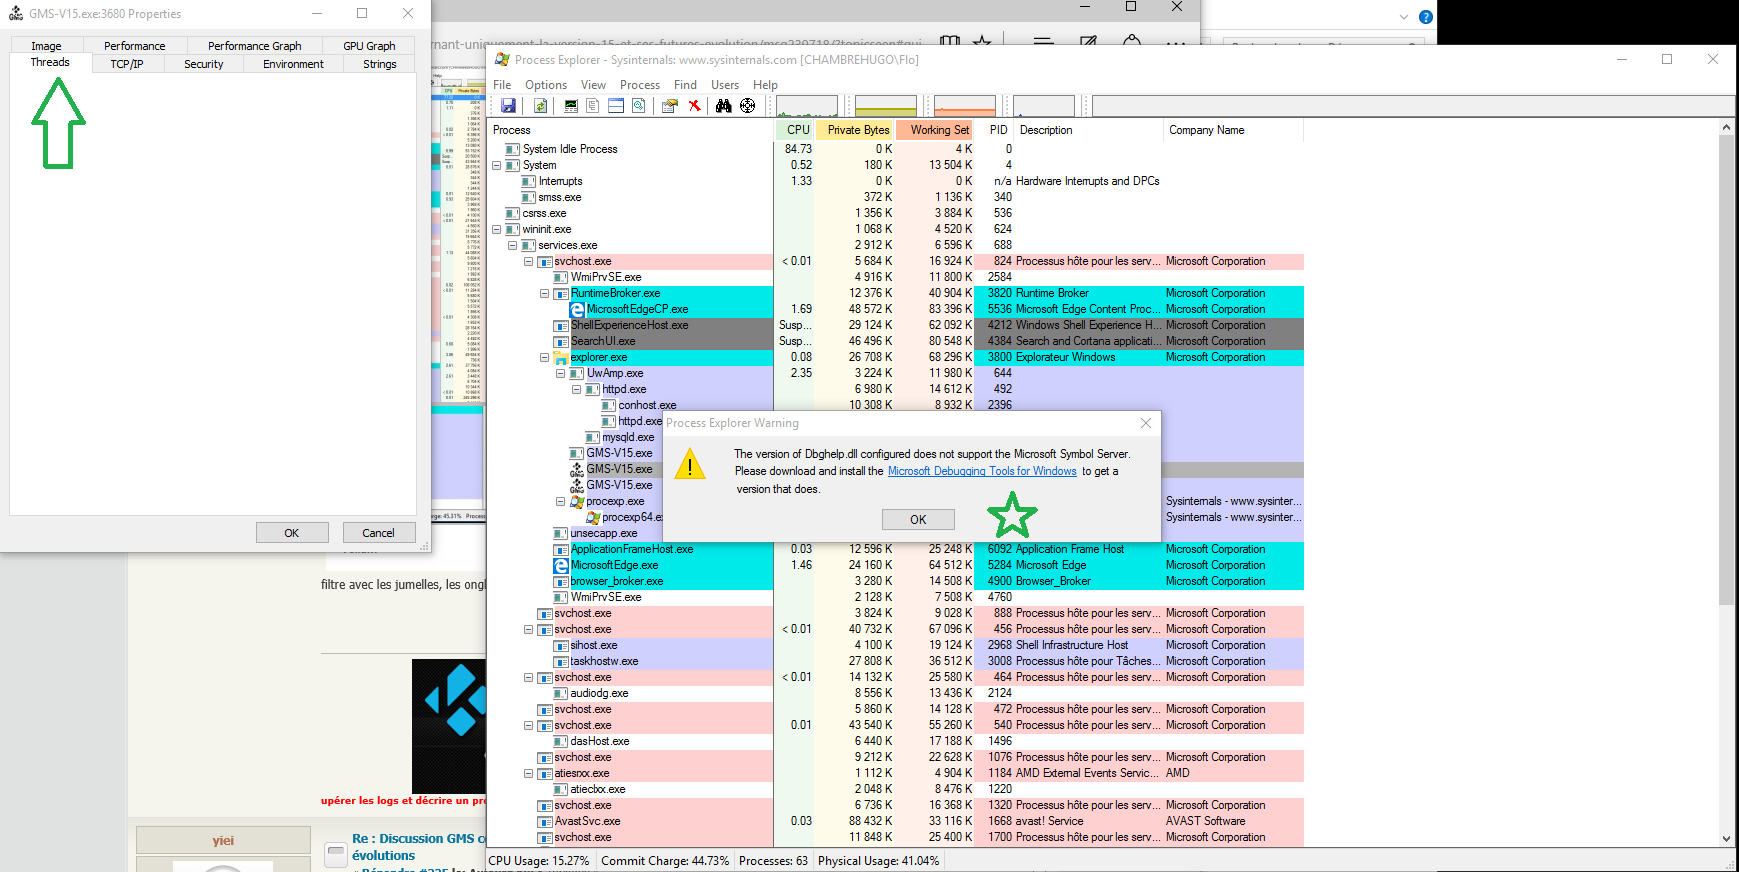This screenshot has height=872, width=1739.
Task: Open the Microsoft Debugging Tools for Windows link
Action: [982, 471]
